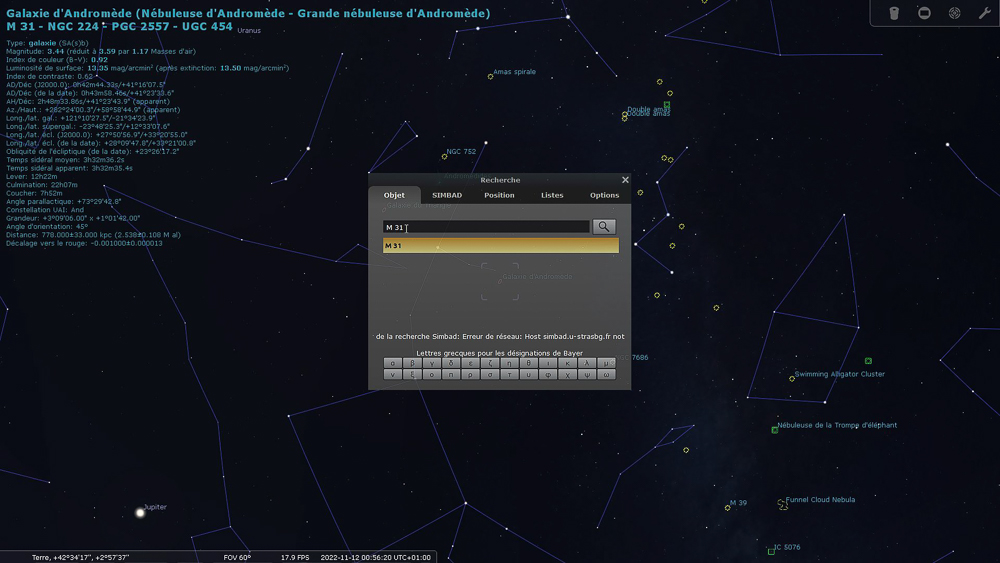The height and width of the screenshot is (563, 1000).
Task: Click date 2022-11-12 00:56:20 UTC+01:00
Action: coord(376,557)
